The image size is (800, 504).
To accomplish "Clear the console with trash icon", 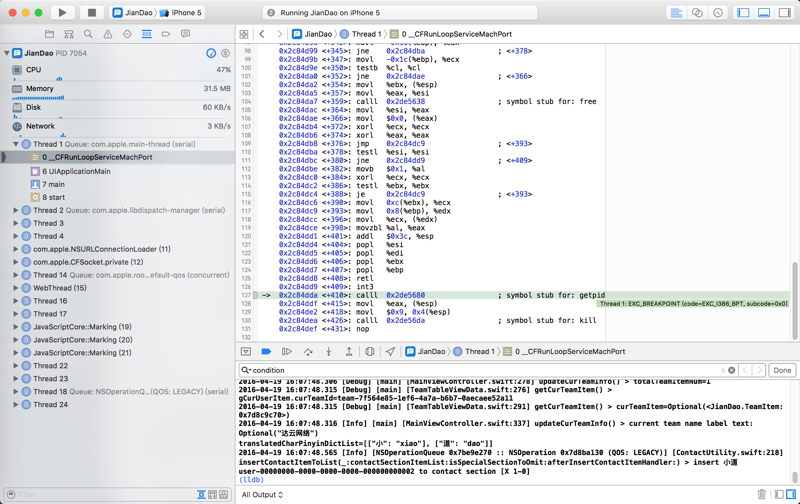I will 761,494.
